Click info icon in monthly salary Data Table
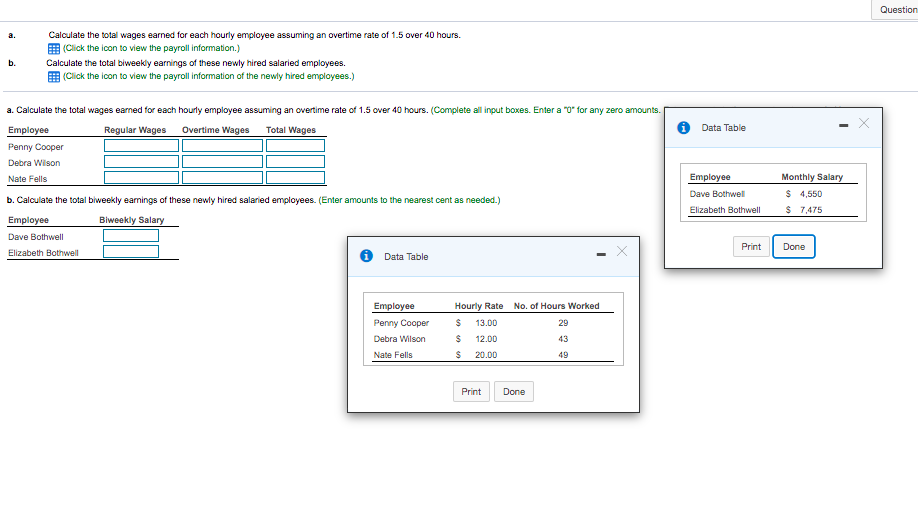 (x=683, y=128)
